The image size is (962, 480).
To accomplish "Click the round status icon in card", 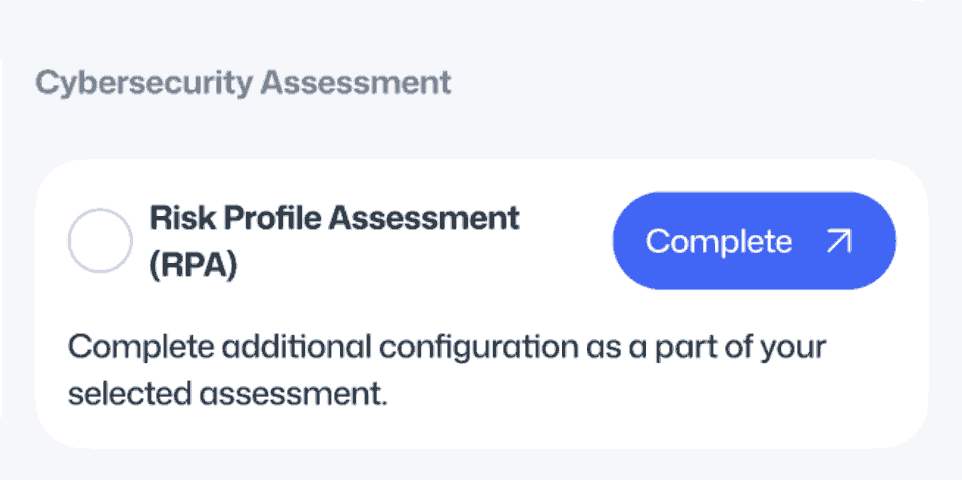I will click(x=99, y=241).
